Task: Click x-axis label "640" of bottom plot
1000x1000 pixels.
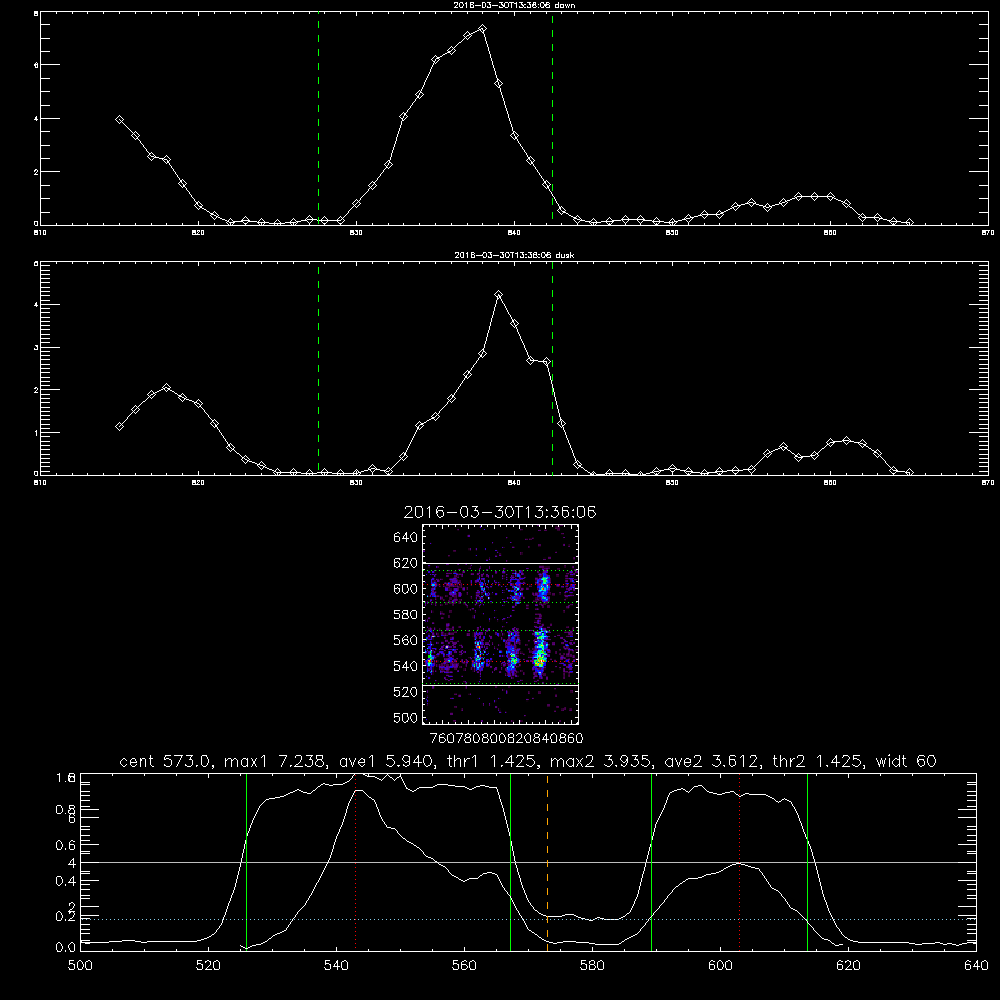Action: point(976,966)
